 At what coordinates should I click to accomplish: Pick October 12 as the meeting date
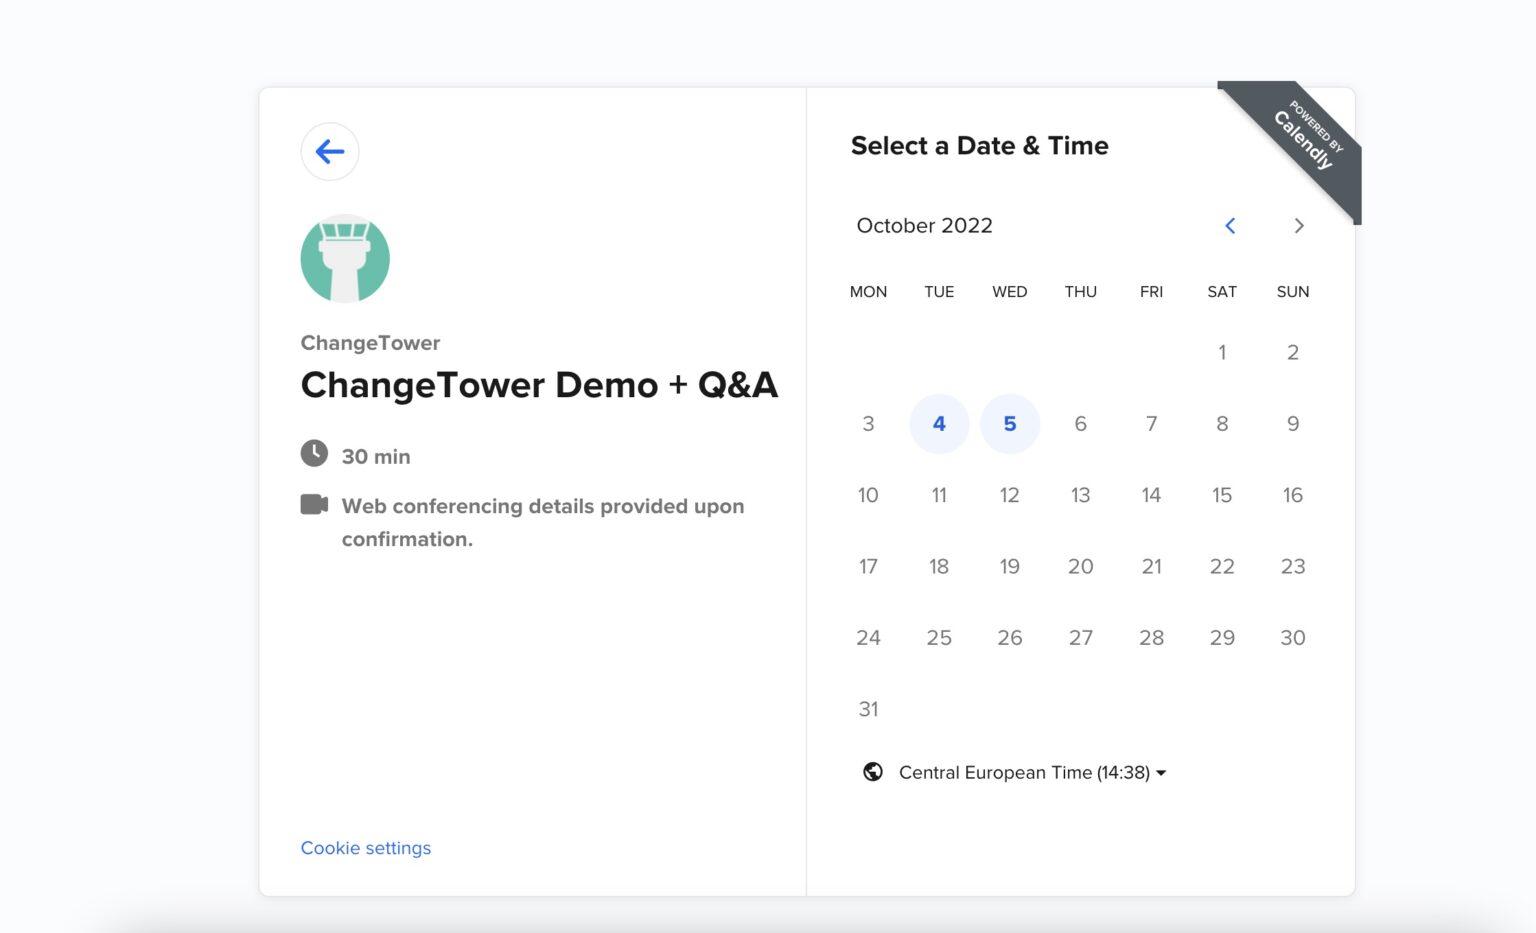tap(1010, 495)
